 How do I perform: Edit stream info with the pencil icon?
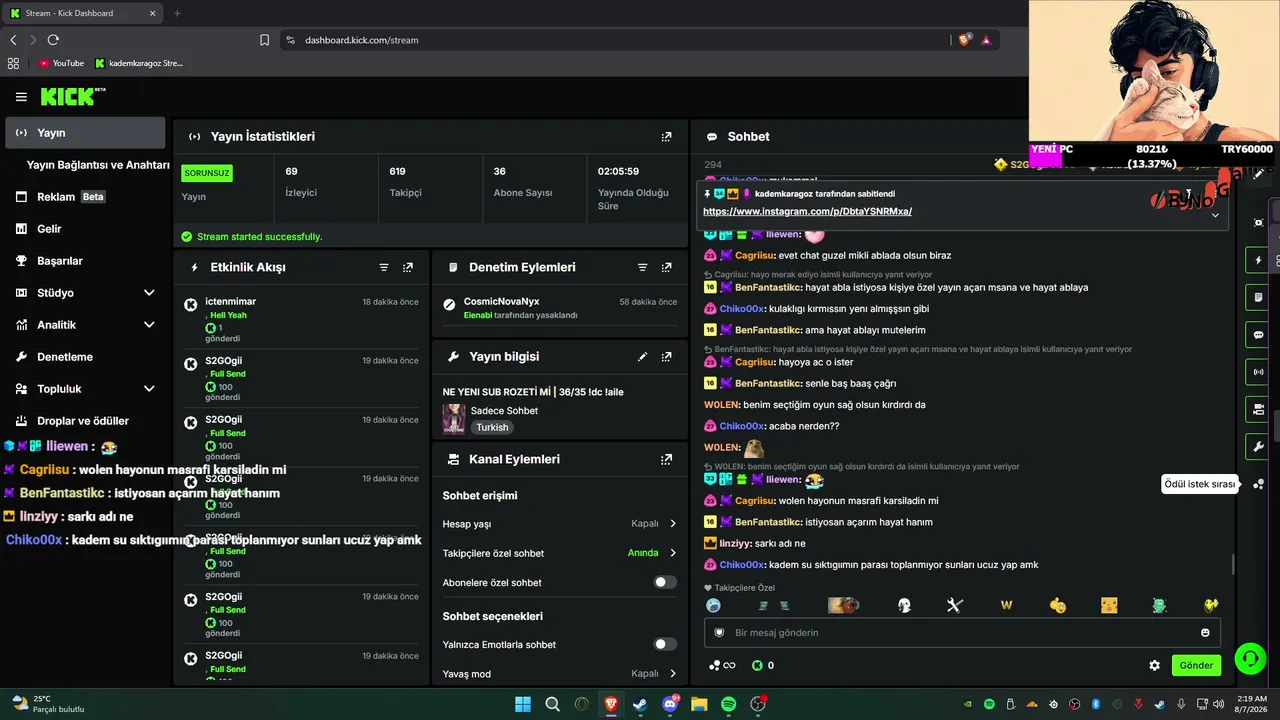[x=643, y=357]
